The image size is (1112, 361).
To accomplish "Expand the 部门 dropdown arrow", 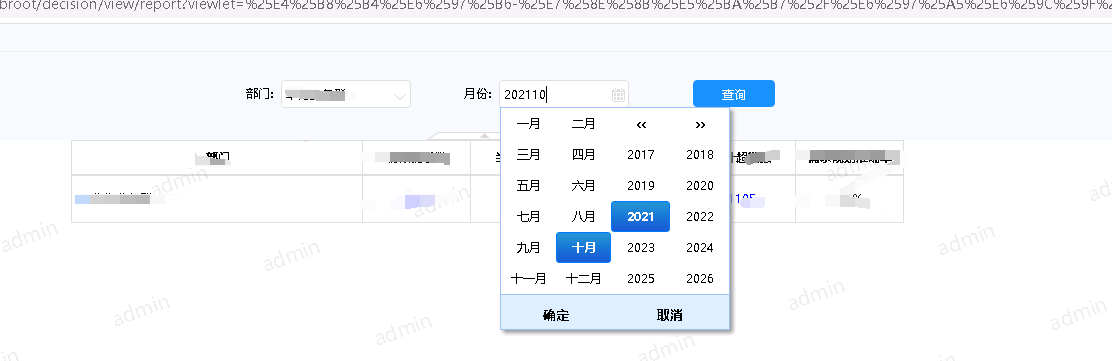I will point(401,95).
